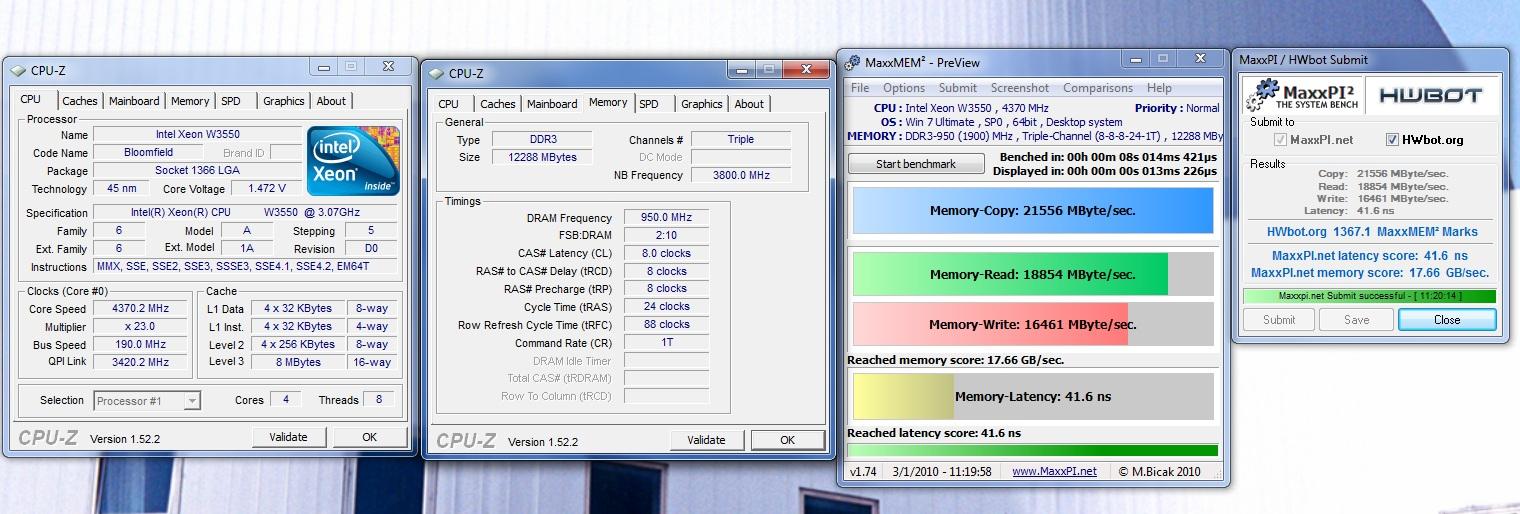Click the Memory-Copy 21556 MByte/sec bar
The width and height of the screenshot is (1520, 514).
[x=1031, y=211]
